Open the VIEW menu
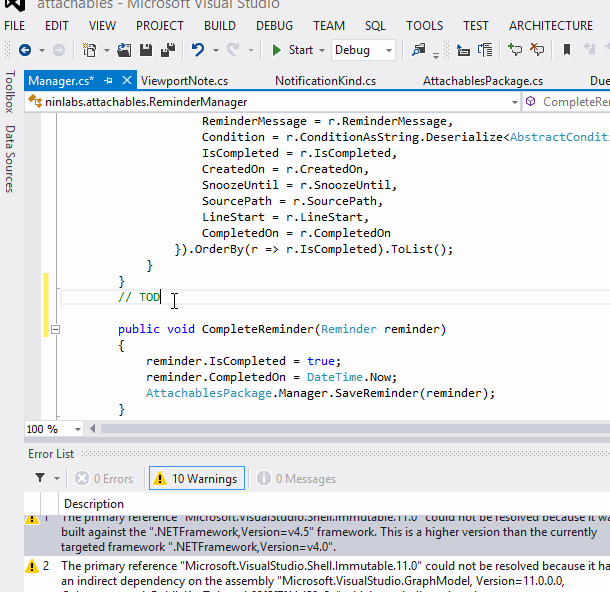 coord(102,26)
